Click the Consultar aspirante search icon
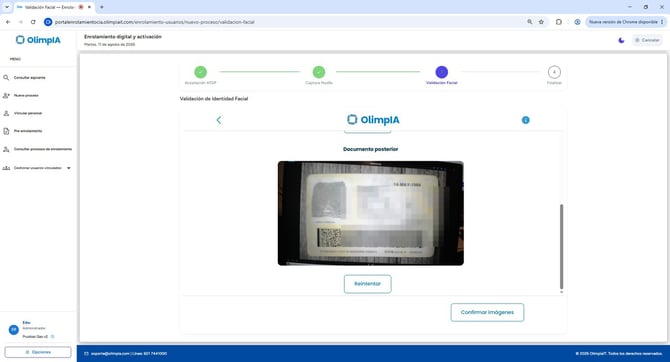This screenshot has width=670, height=362. pyautogui.click(x=6, y=78)
